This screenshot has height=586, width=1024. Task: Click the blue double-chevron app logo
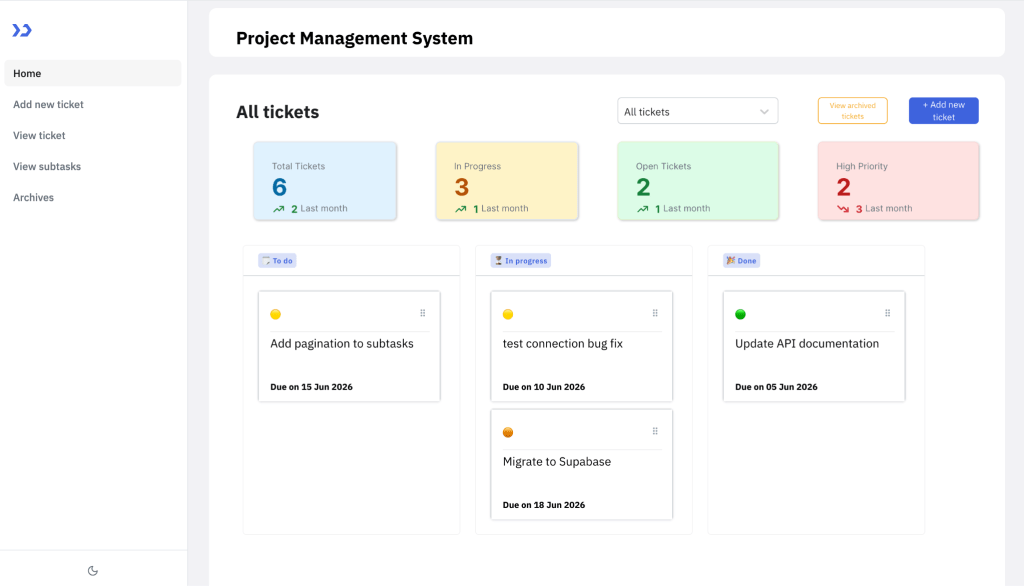[x=22, y=30]
